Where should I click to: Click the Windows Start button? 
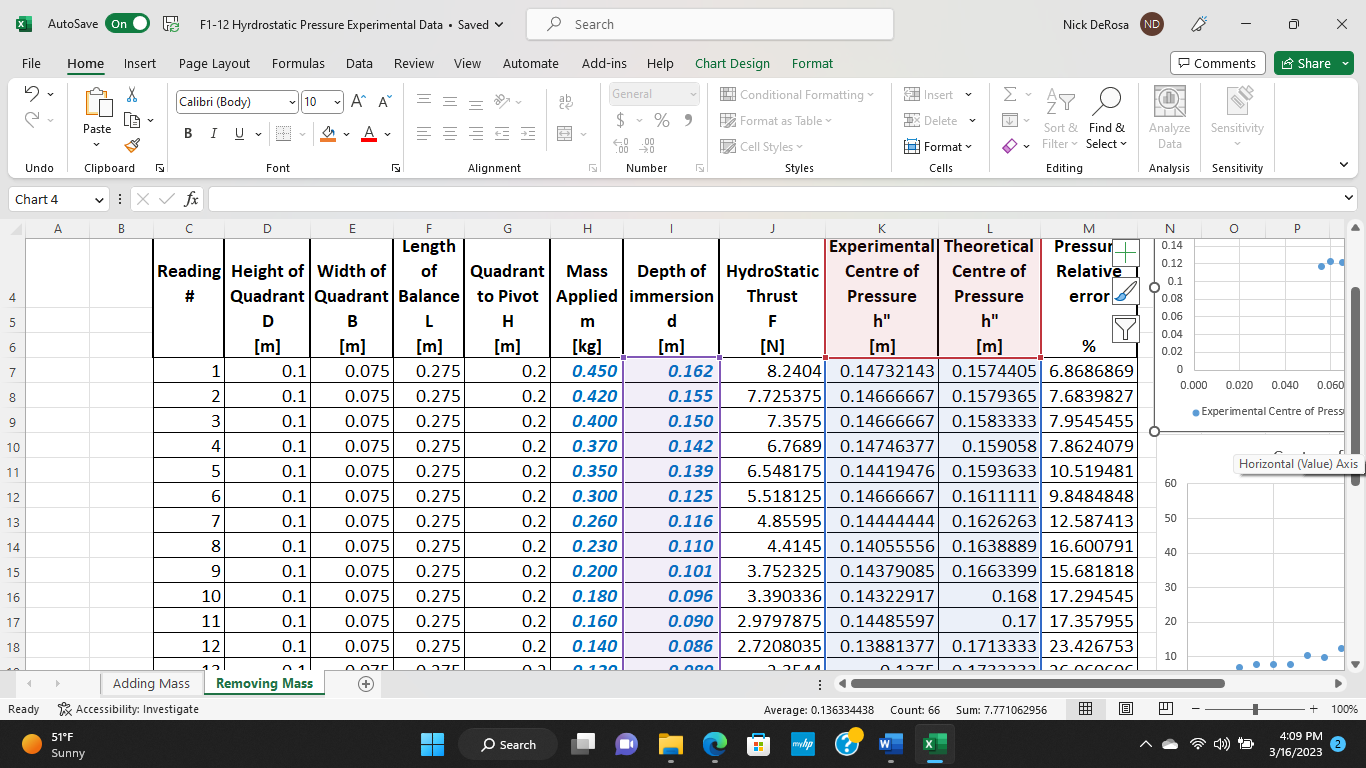coord(432,744)
